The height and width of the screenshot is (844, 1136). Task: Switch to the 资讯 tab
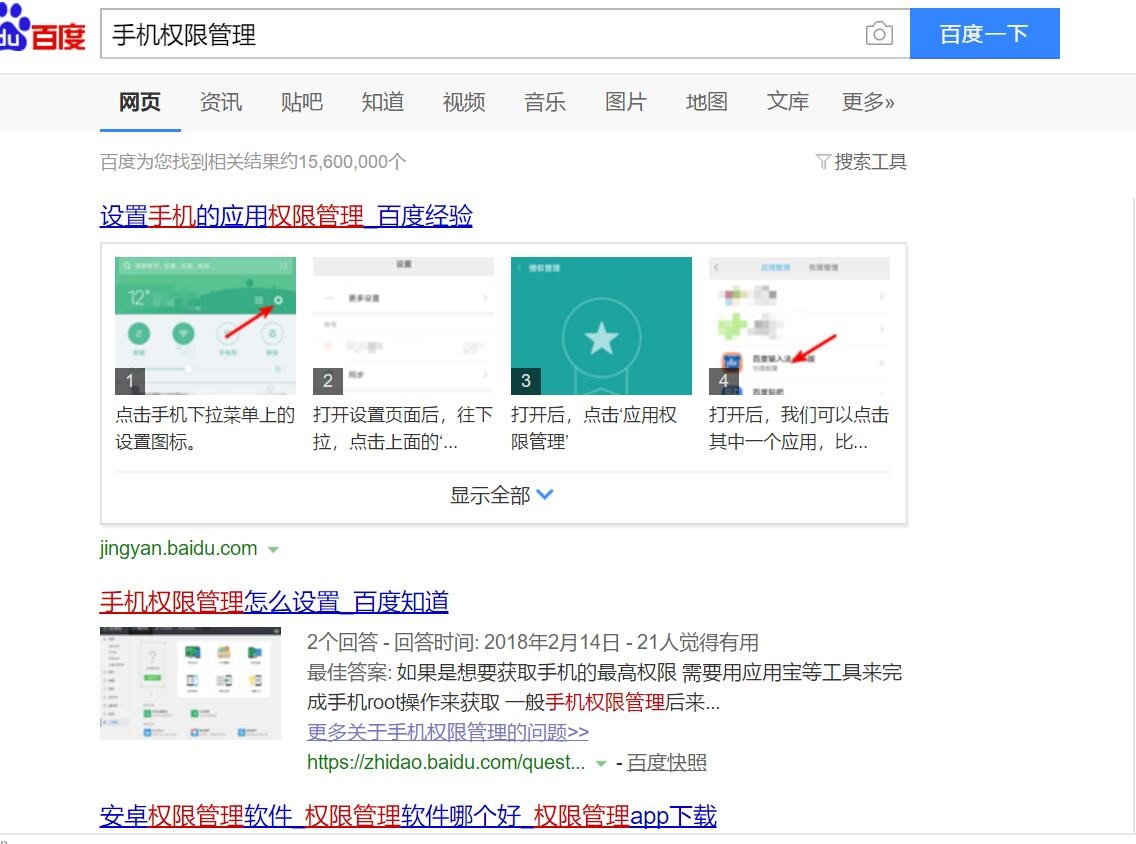221,102
